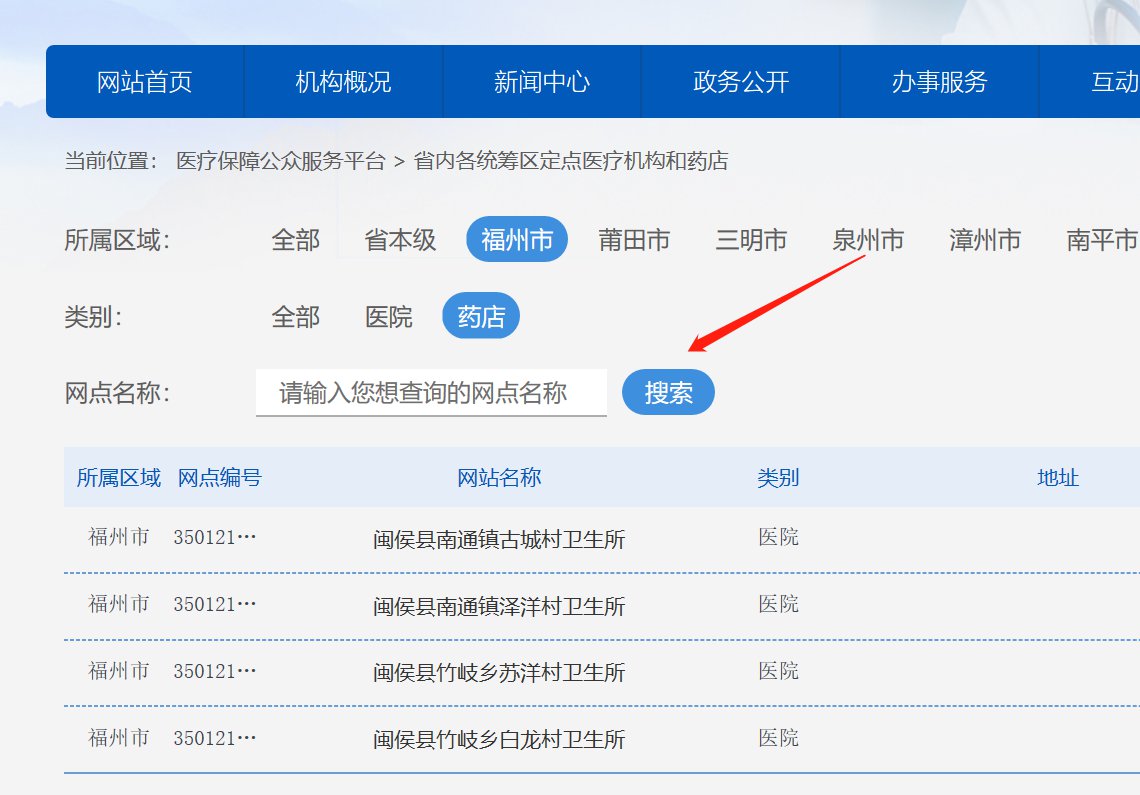Viewport: 1140px width, 795px height.
Task: Filter region by 省本级
Action: pyautogui.click(x=400, y=240)
